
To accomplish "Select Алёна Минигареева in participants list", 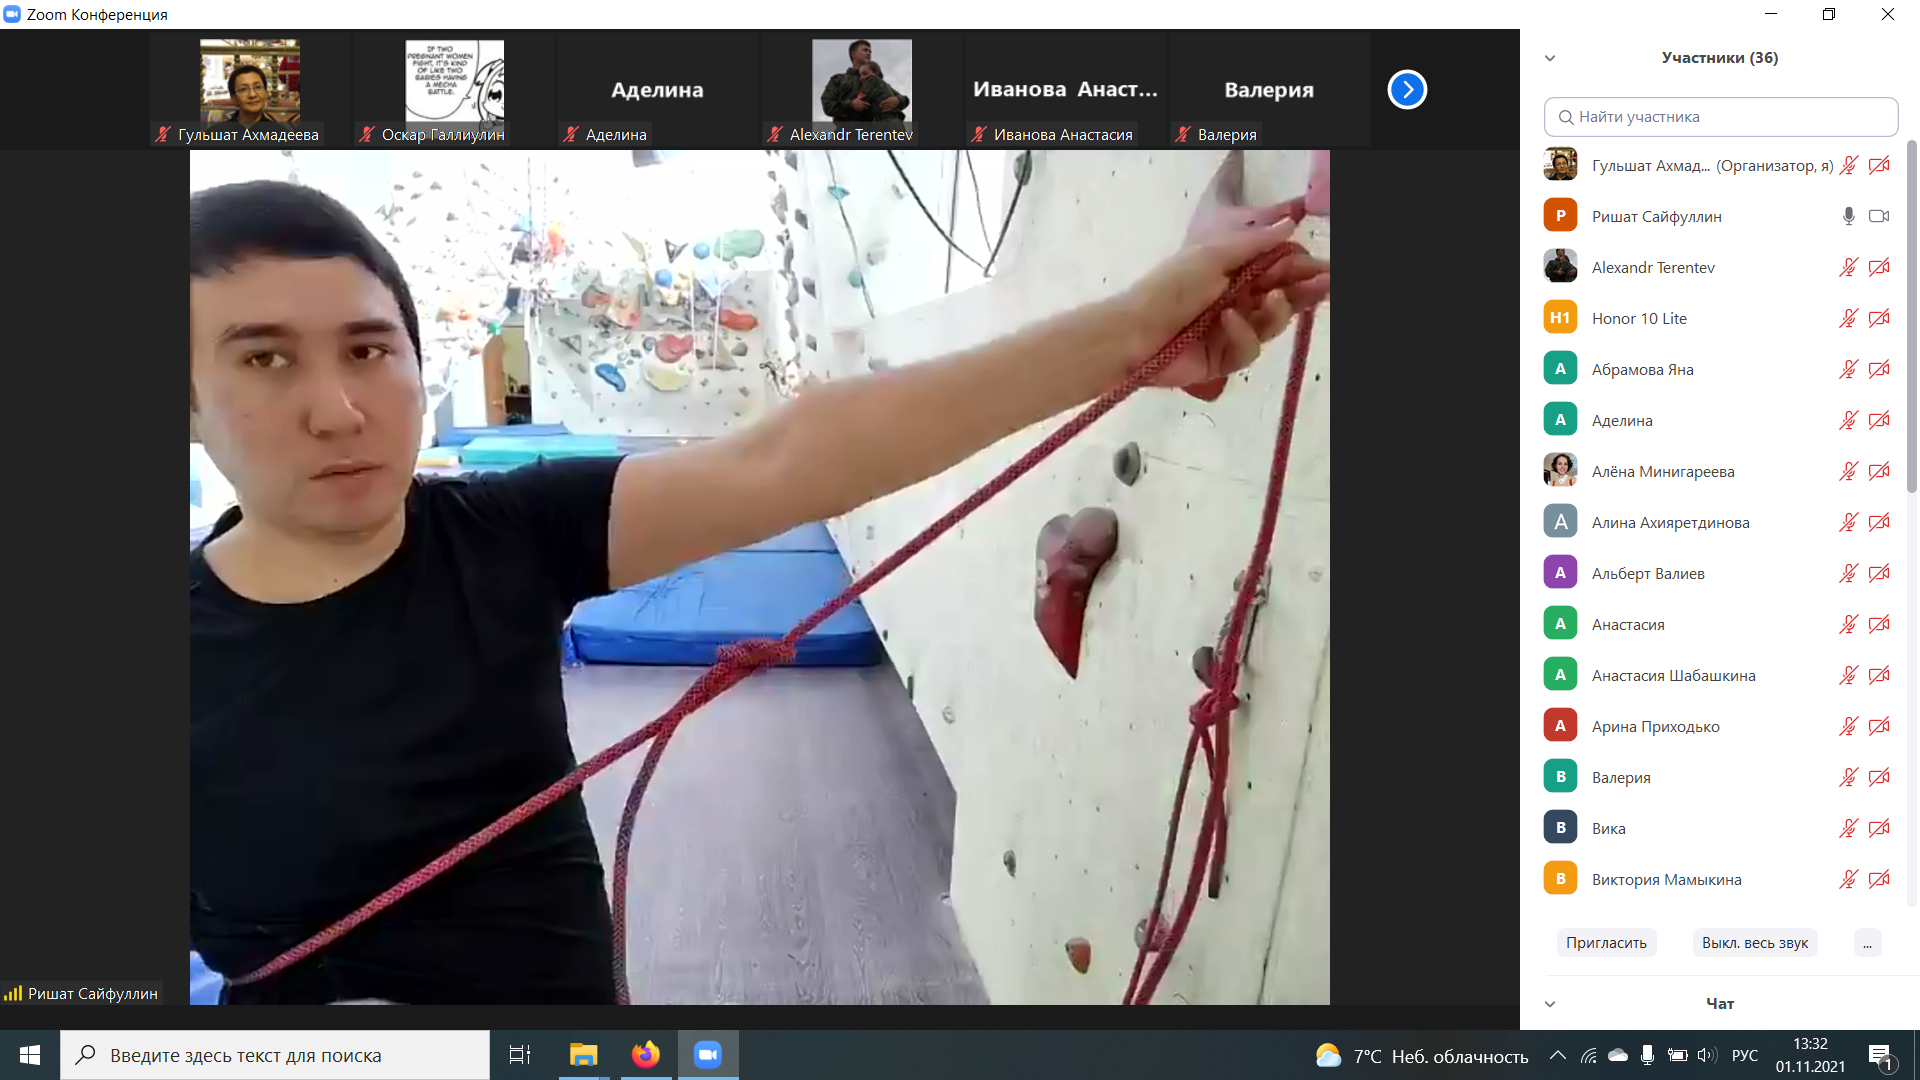I will (x=1662, y=471).
